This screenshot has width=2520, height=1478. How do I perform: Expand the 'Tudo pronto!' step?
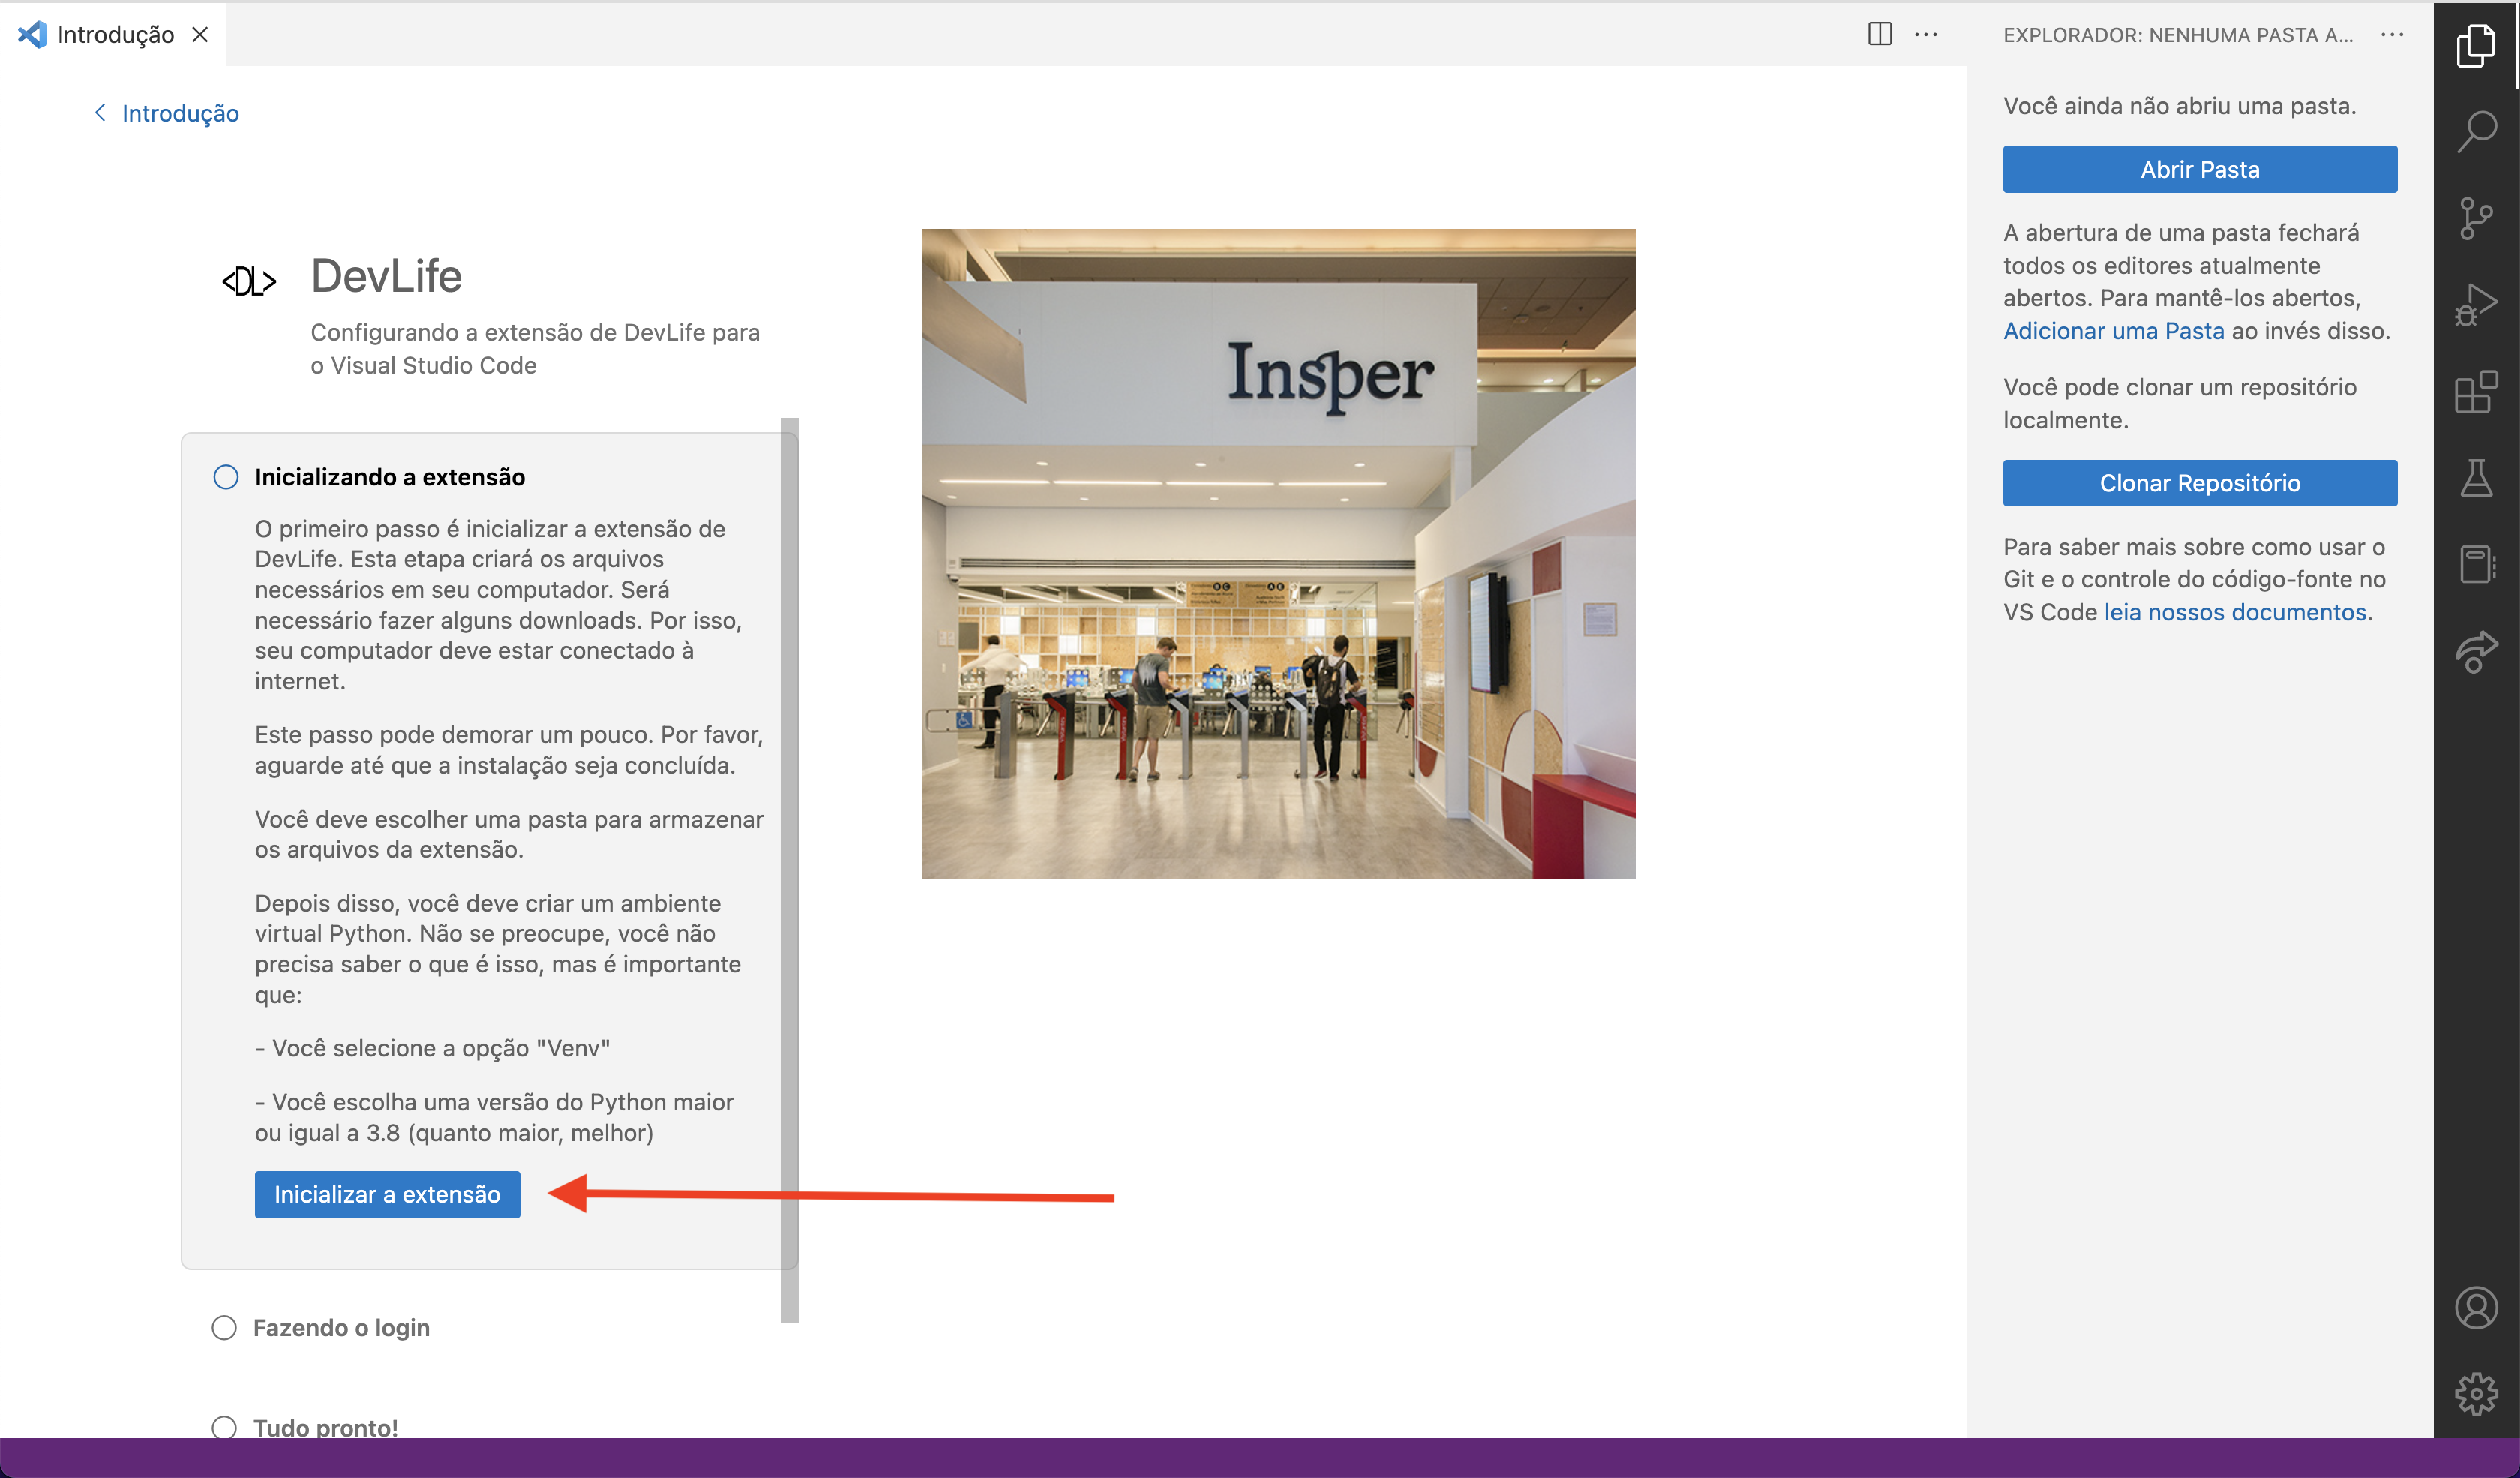[326, 1428]
